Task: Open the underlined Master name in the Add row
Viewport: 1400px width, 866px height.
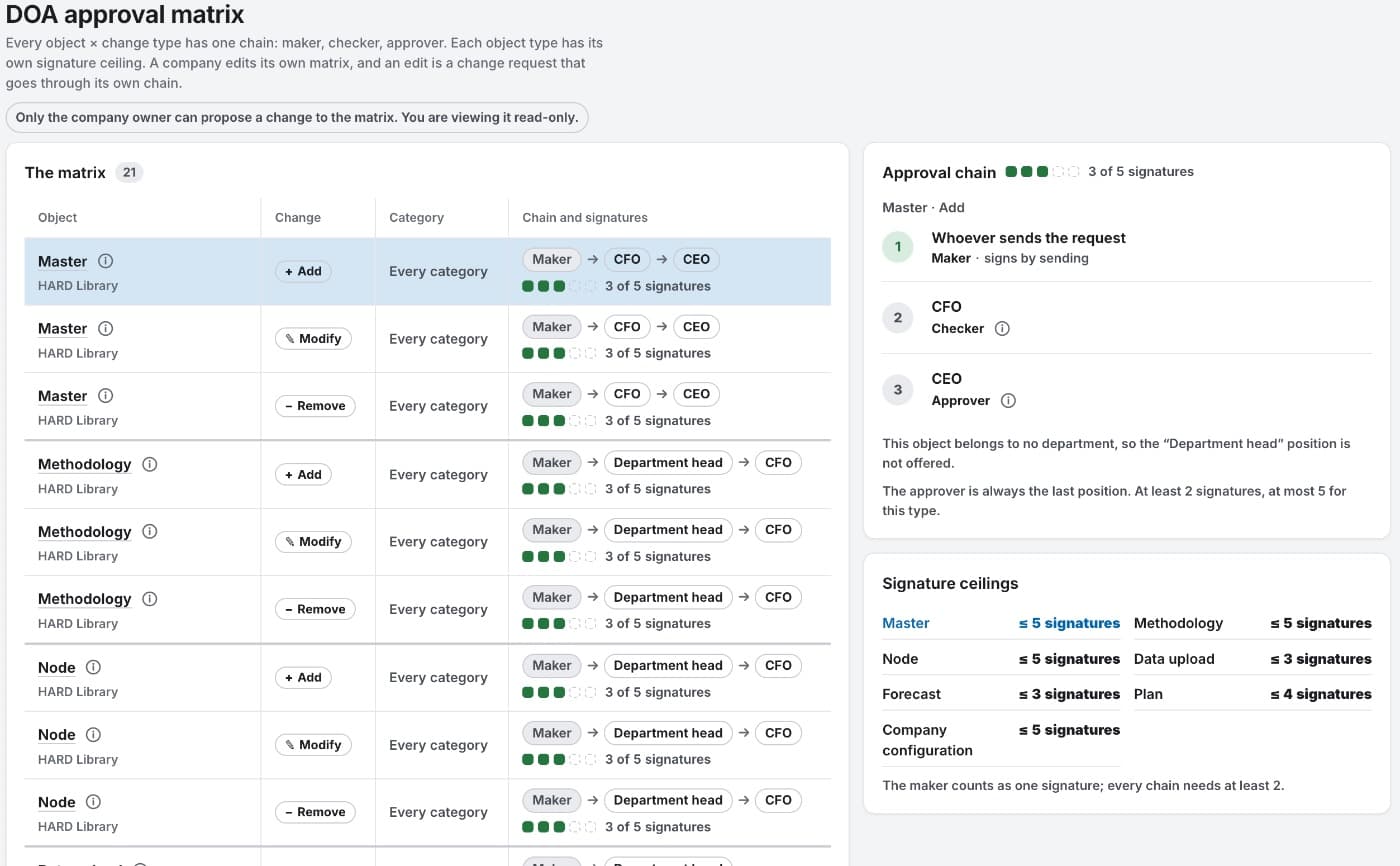Action: click(x=62, y=261)
